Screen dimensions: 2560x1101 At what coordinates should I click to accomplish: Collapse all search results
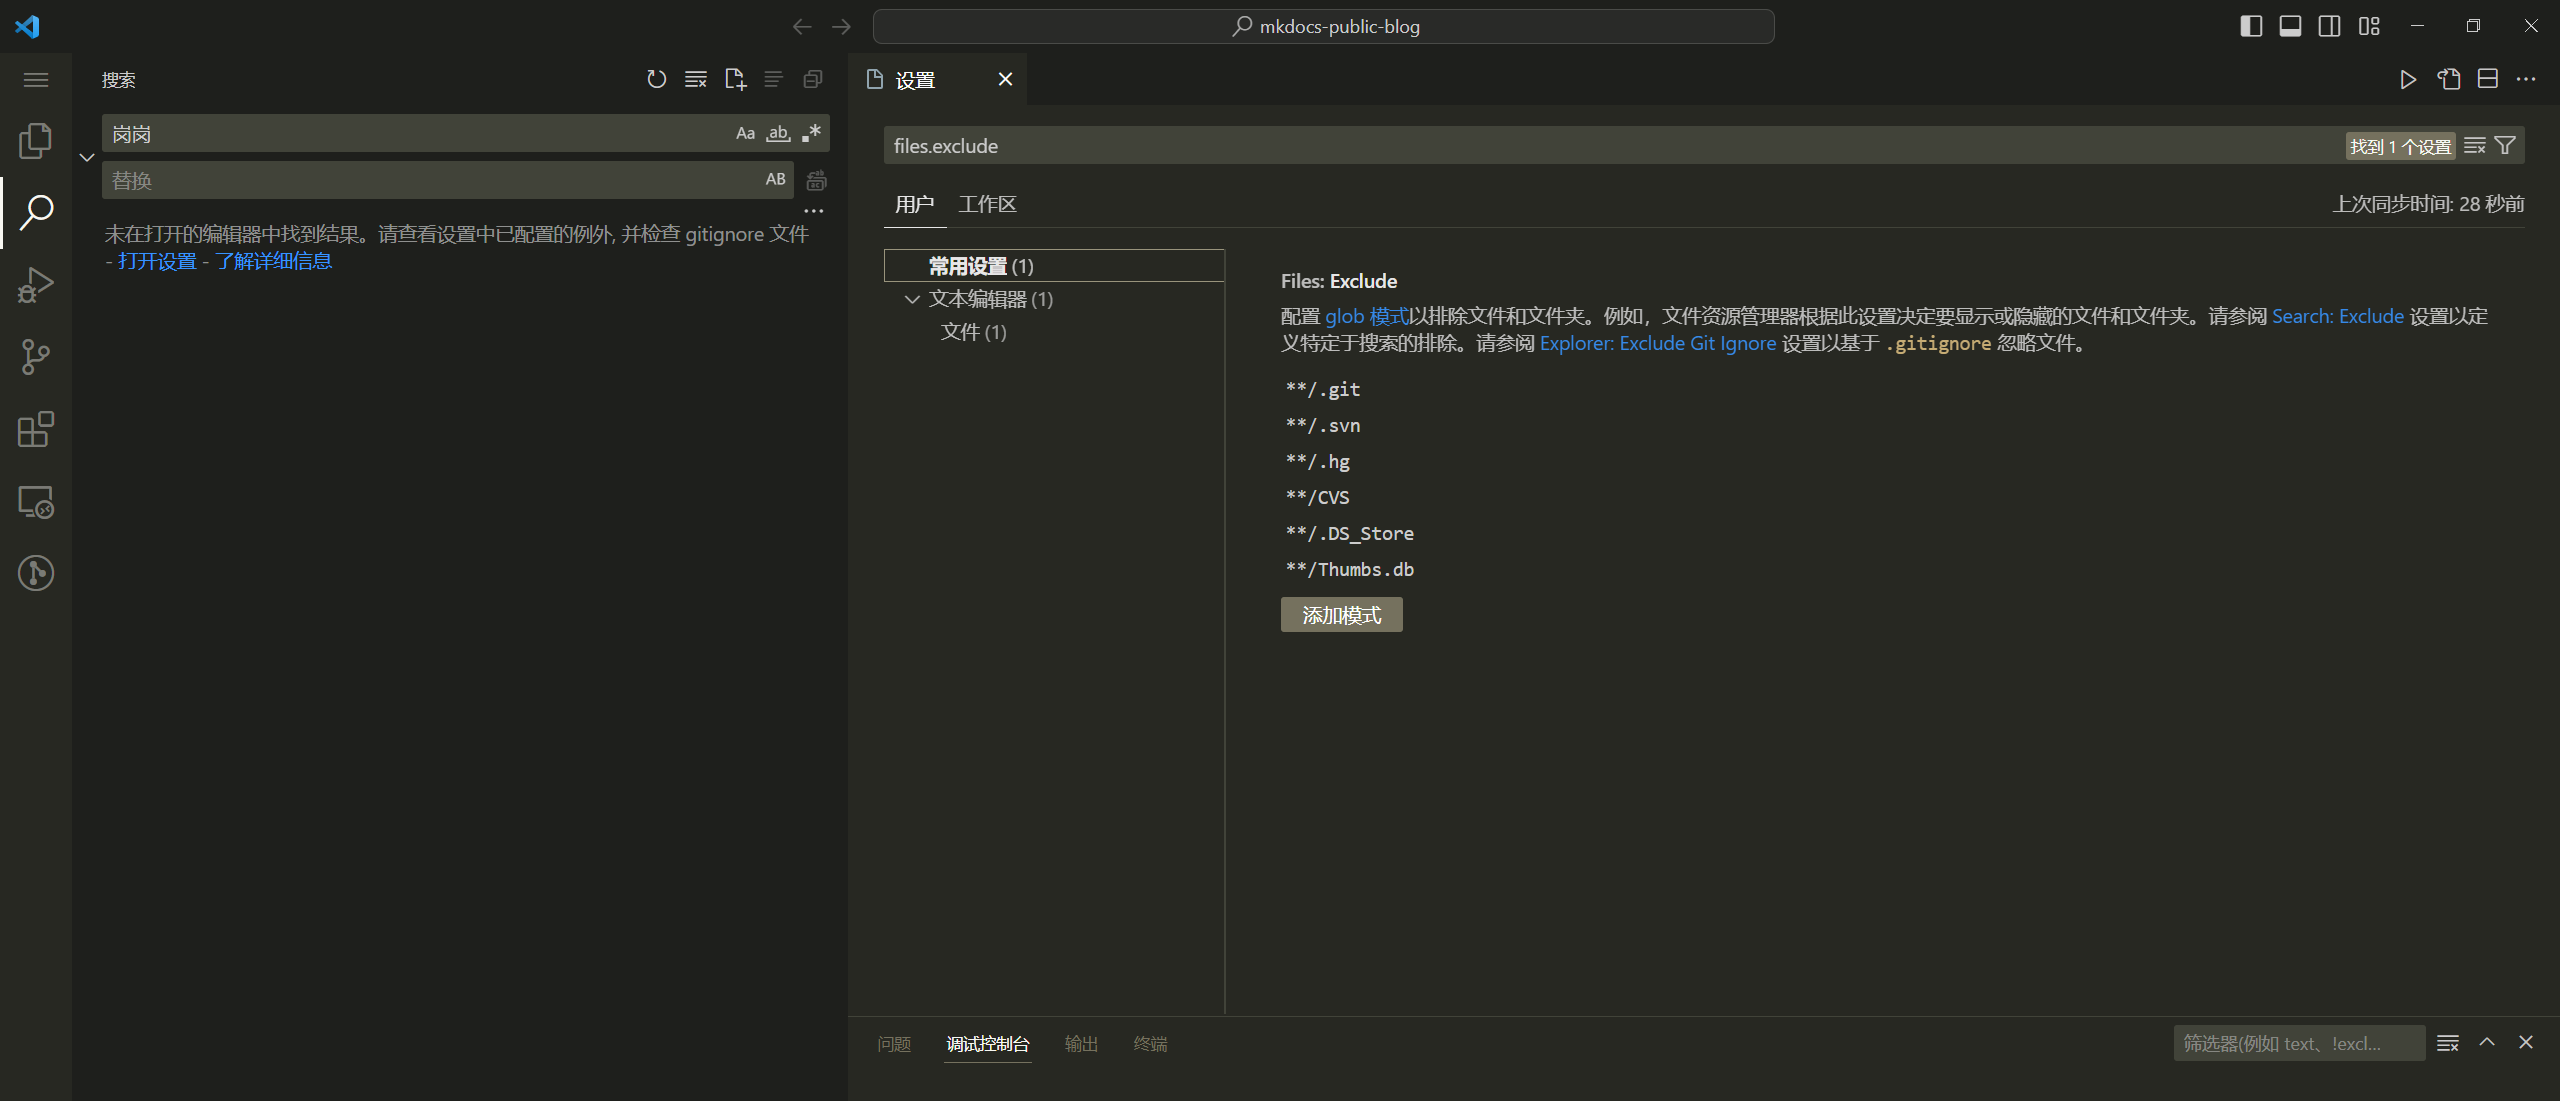point(813,79)
